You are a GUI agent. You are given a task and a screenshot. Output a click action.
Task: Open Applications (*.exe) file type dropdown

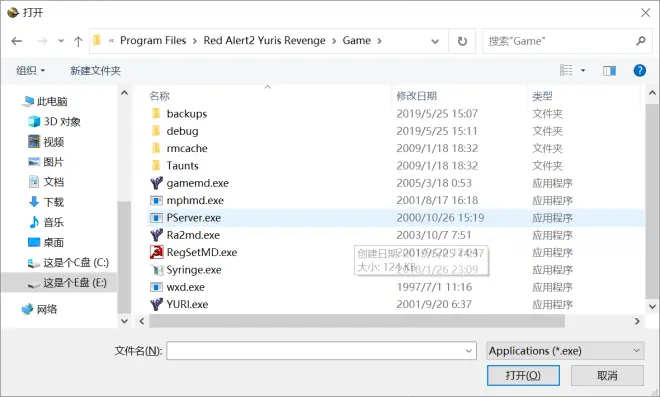(565, 351)
